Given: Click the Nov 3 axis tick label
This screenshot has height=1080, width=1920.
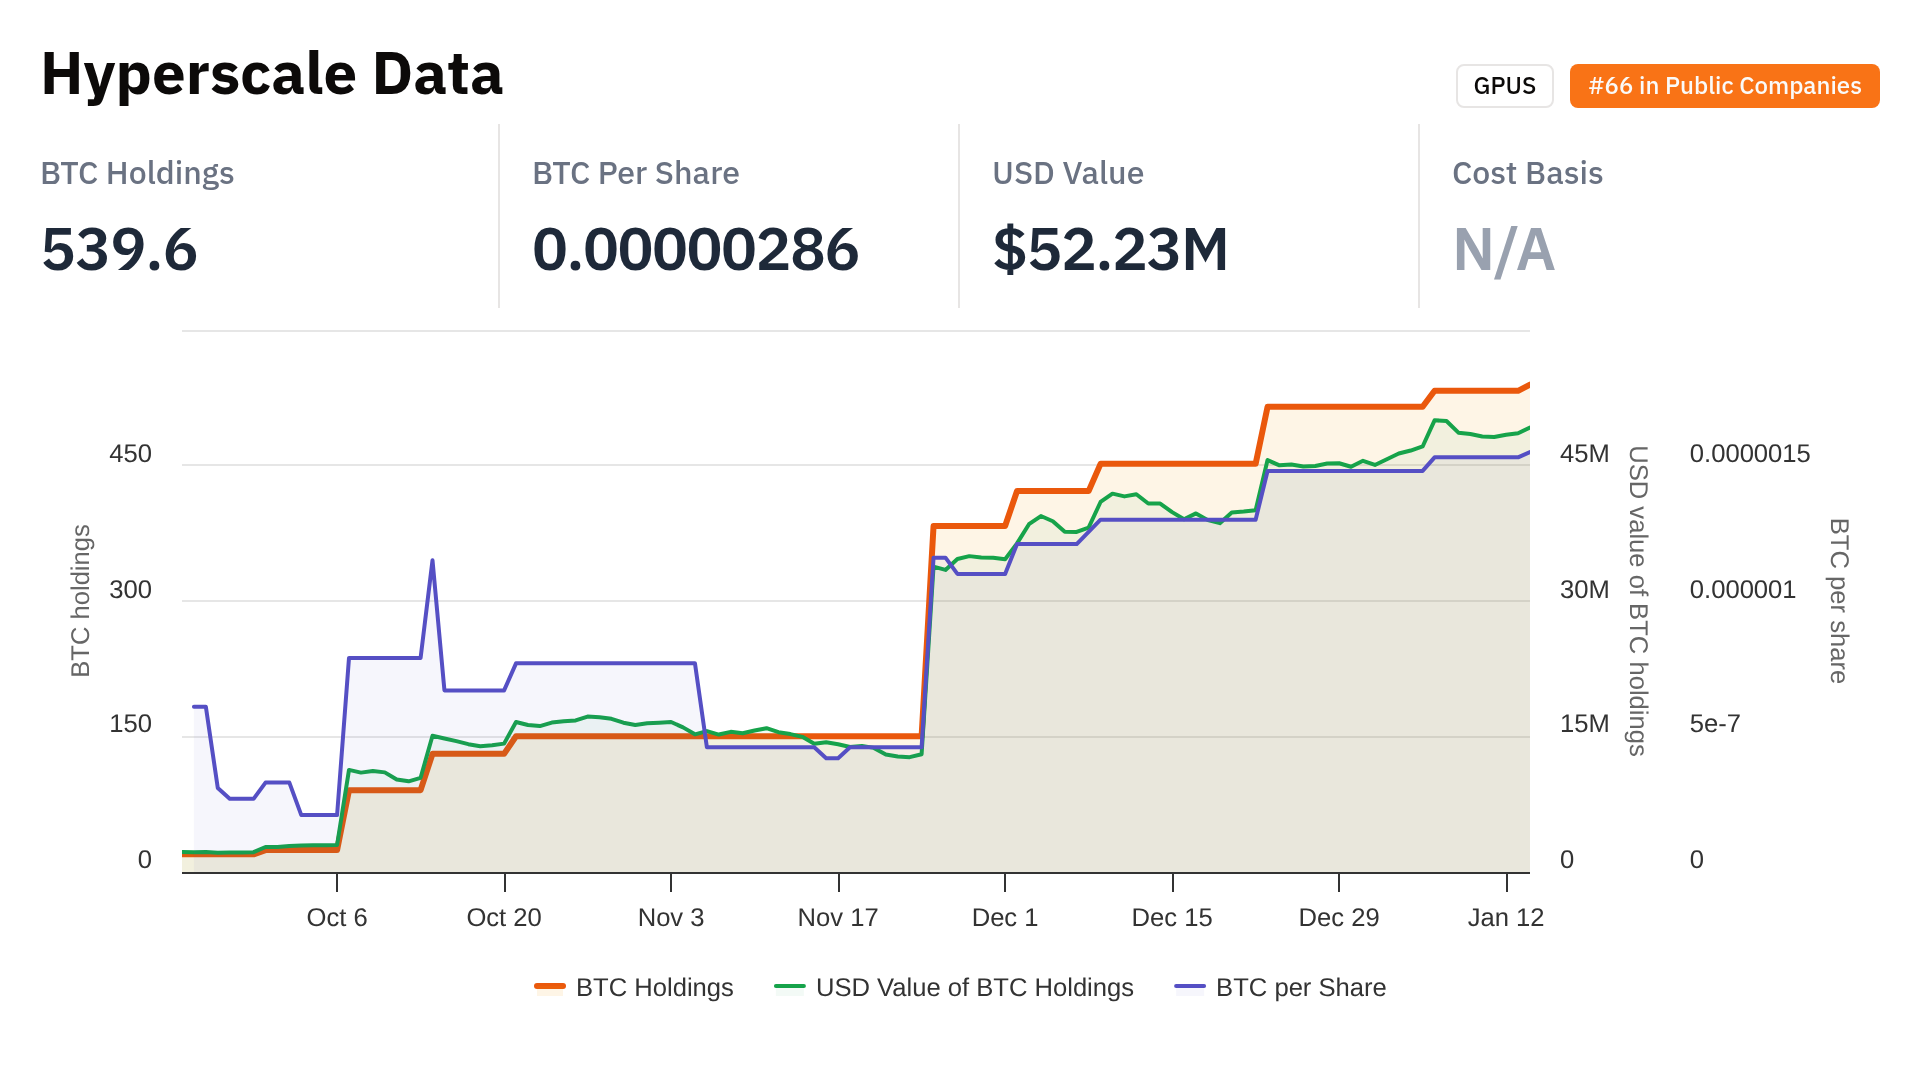Looking at the screenshot, I should coord(671,917).
